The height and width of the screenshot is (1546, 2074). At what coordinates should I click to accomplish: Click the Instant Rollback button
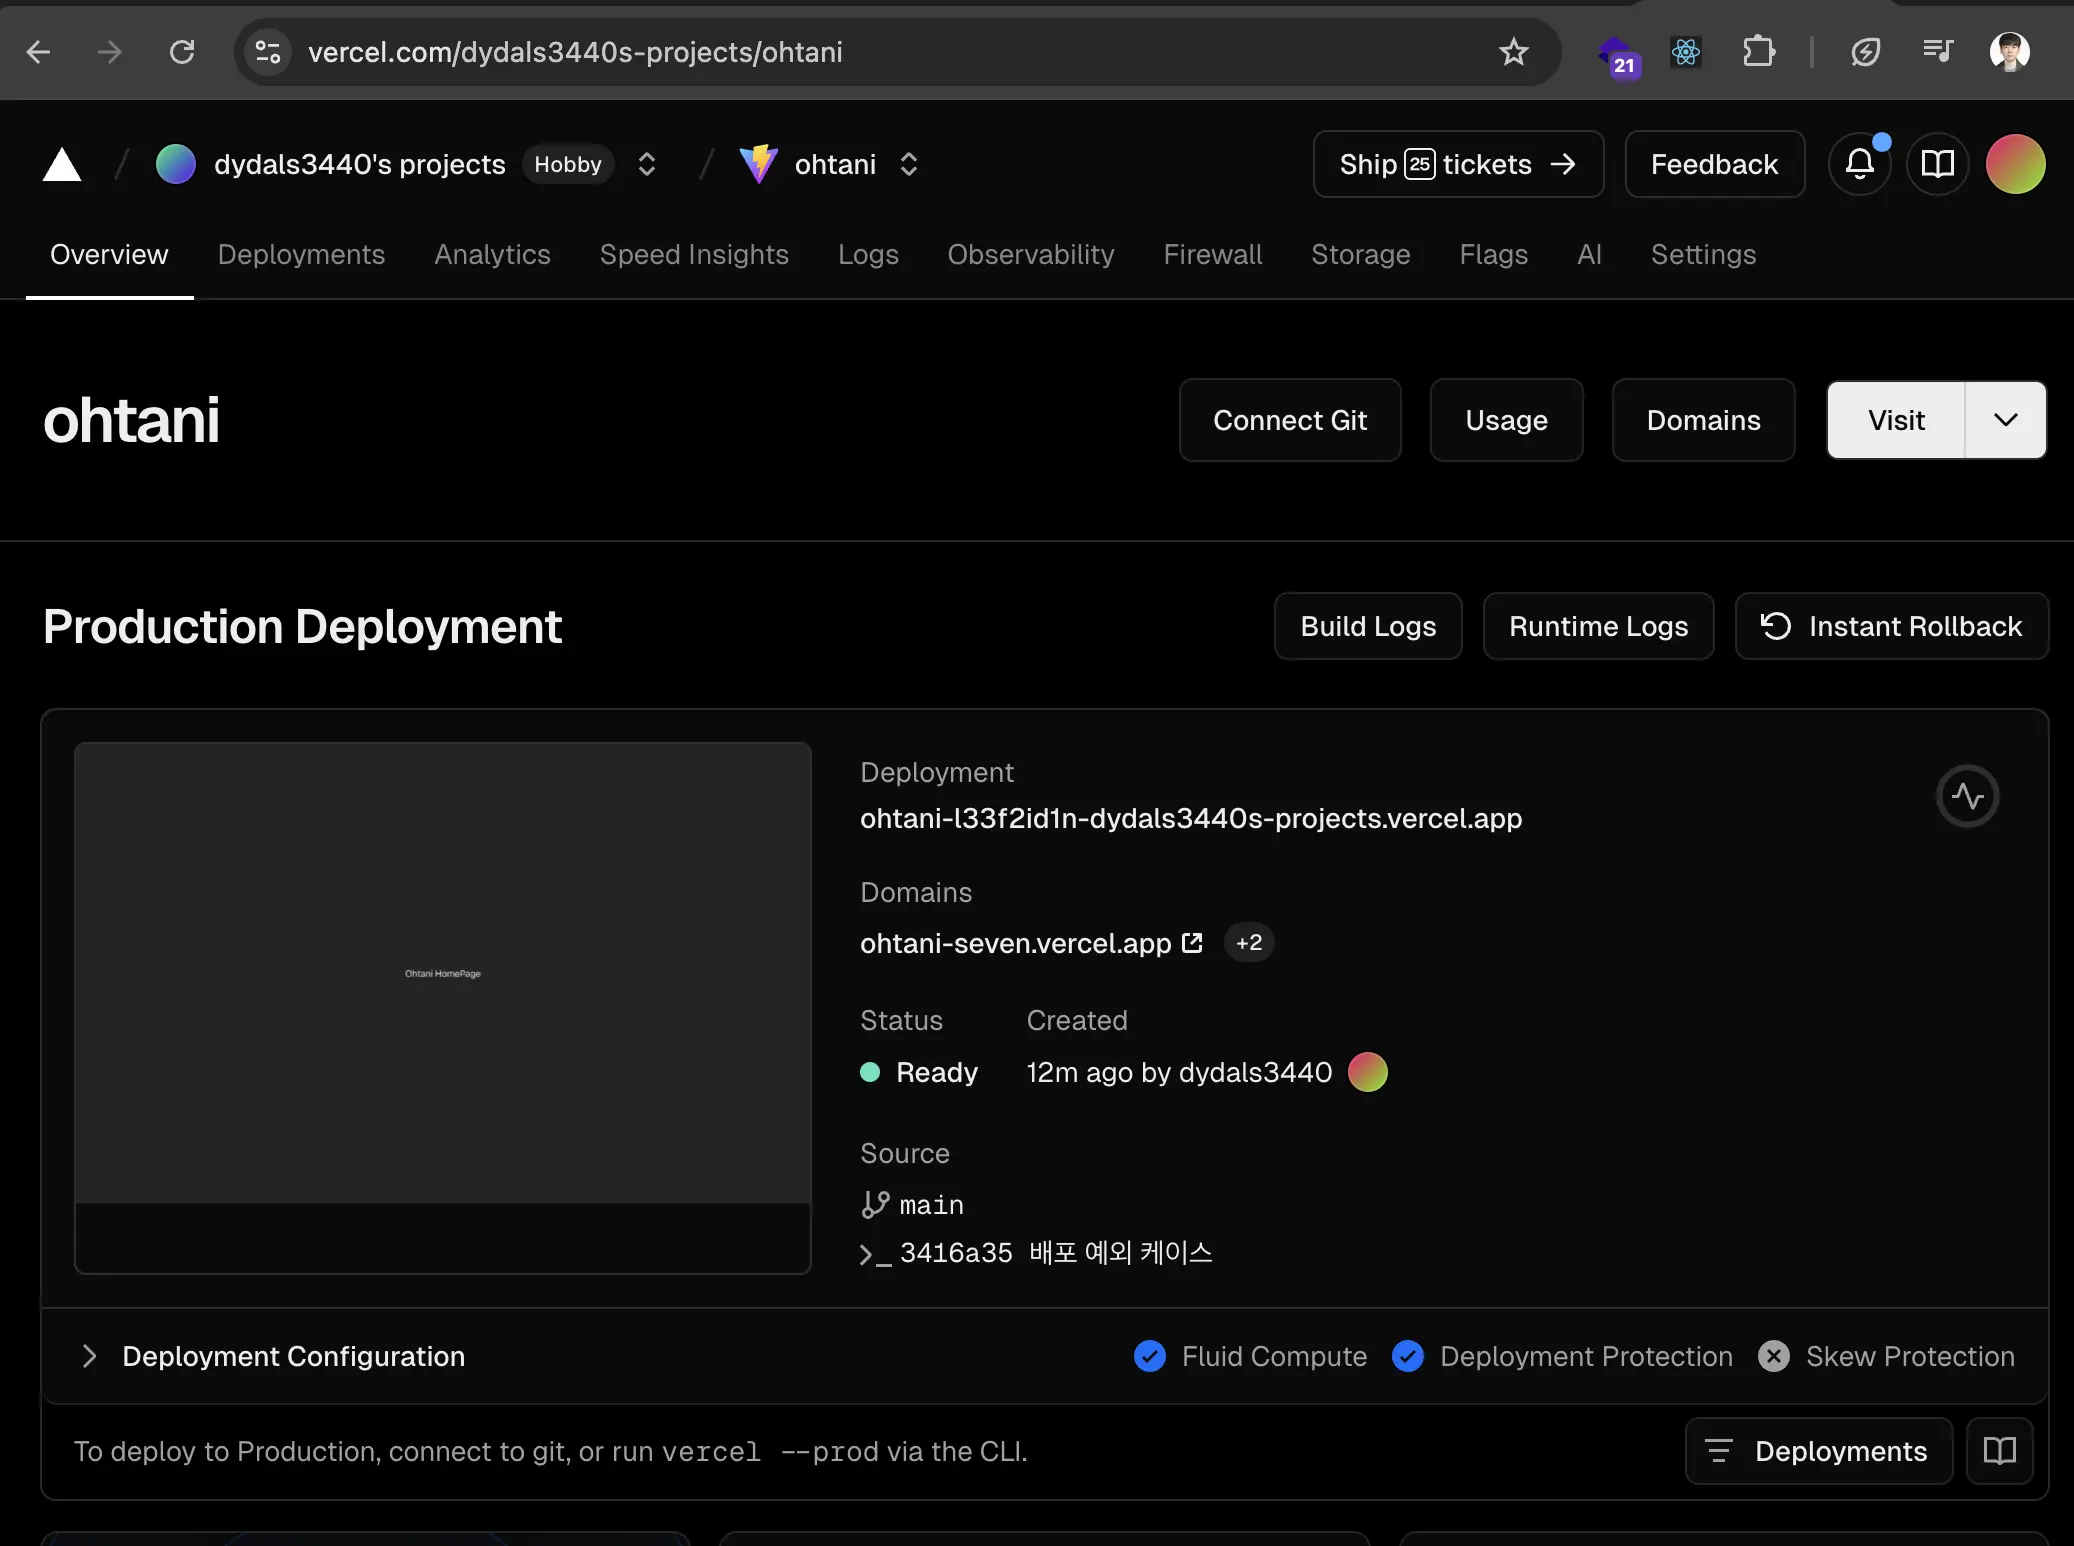point(1891,626)
